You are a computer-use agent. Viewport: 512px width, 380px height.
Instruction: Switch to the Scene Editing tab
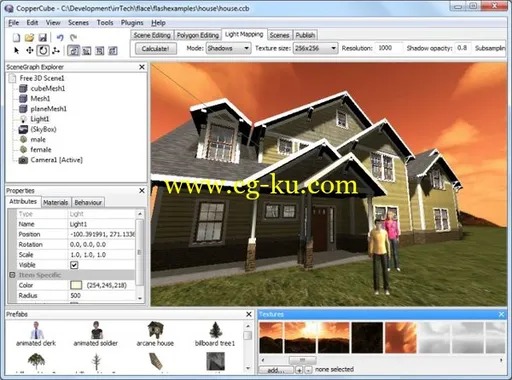tap(152, 35)
